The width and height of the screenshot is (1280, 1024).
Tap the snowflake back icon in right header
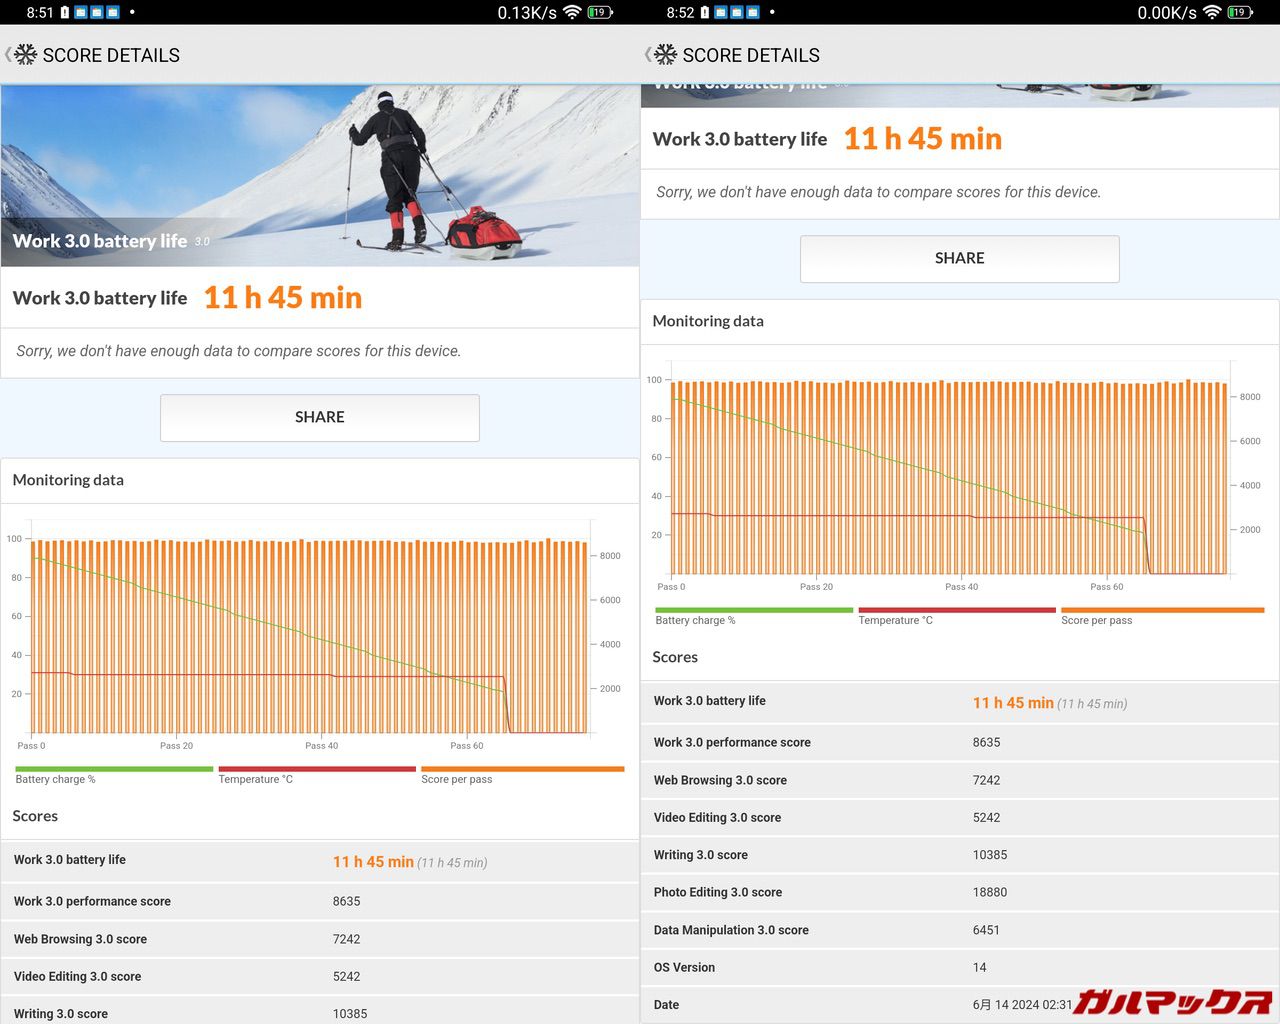[664, 55]
